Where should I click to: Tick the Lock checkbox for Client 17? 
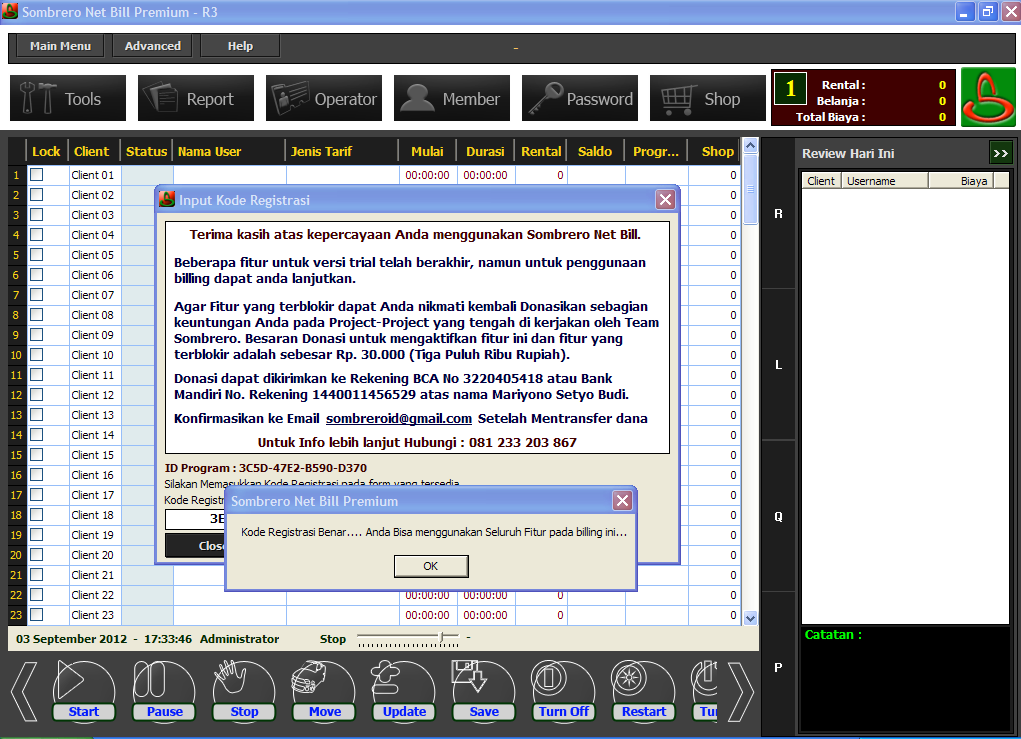(37, 495)
